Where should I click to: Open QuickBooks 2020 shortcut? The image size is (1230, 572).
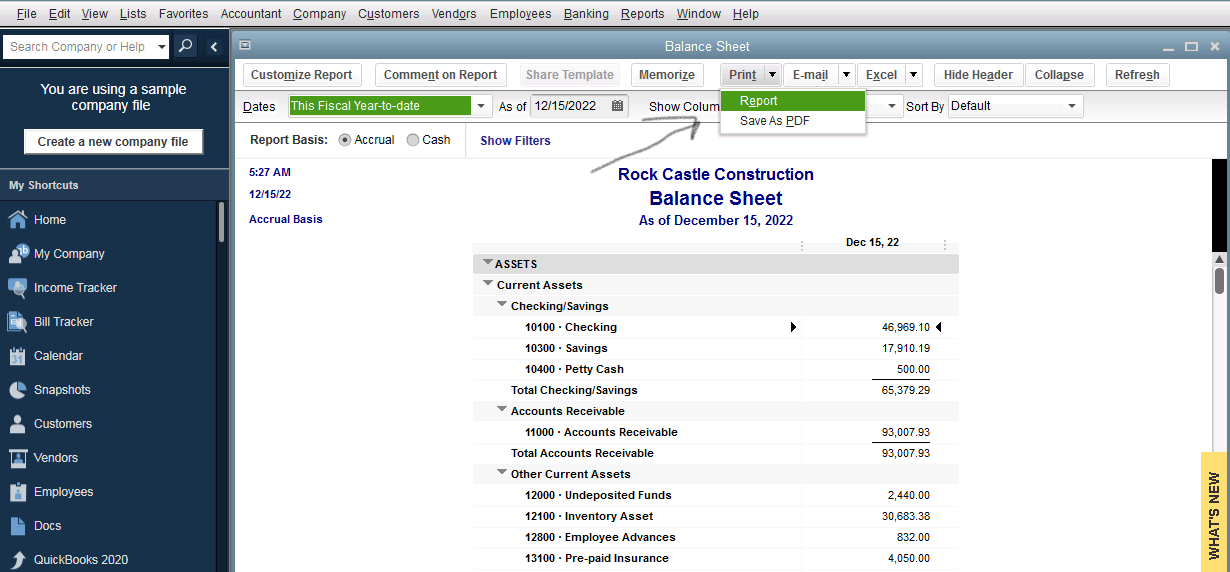(x=81, y=560)
